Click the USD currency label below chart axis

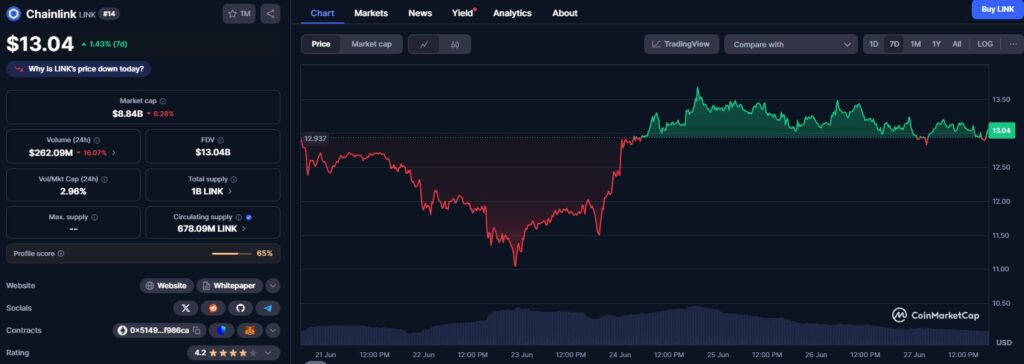tap(1004, 342)
